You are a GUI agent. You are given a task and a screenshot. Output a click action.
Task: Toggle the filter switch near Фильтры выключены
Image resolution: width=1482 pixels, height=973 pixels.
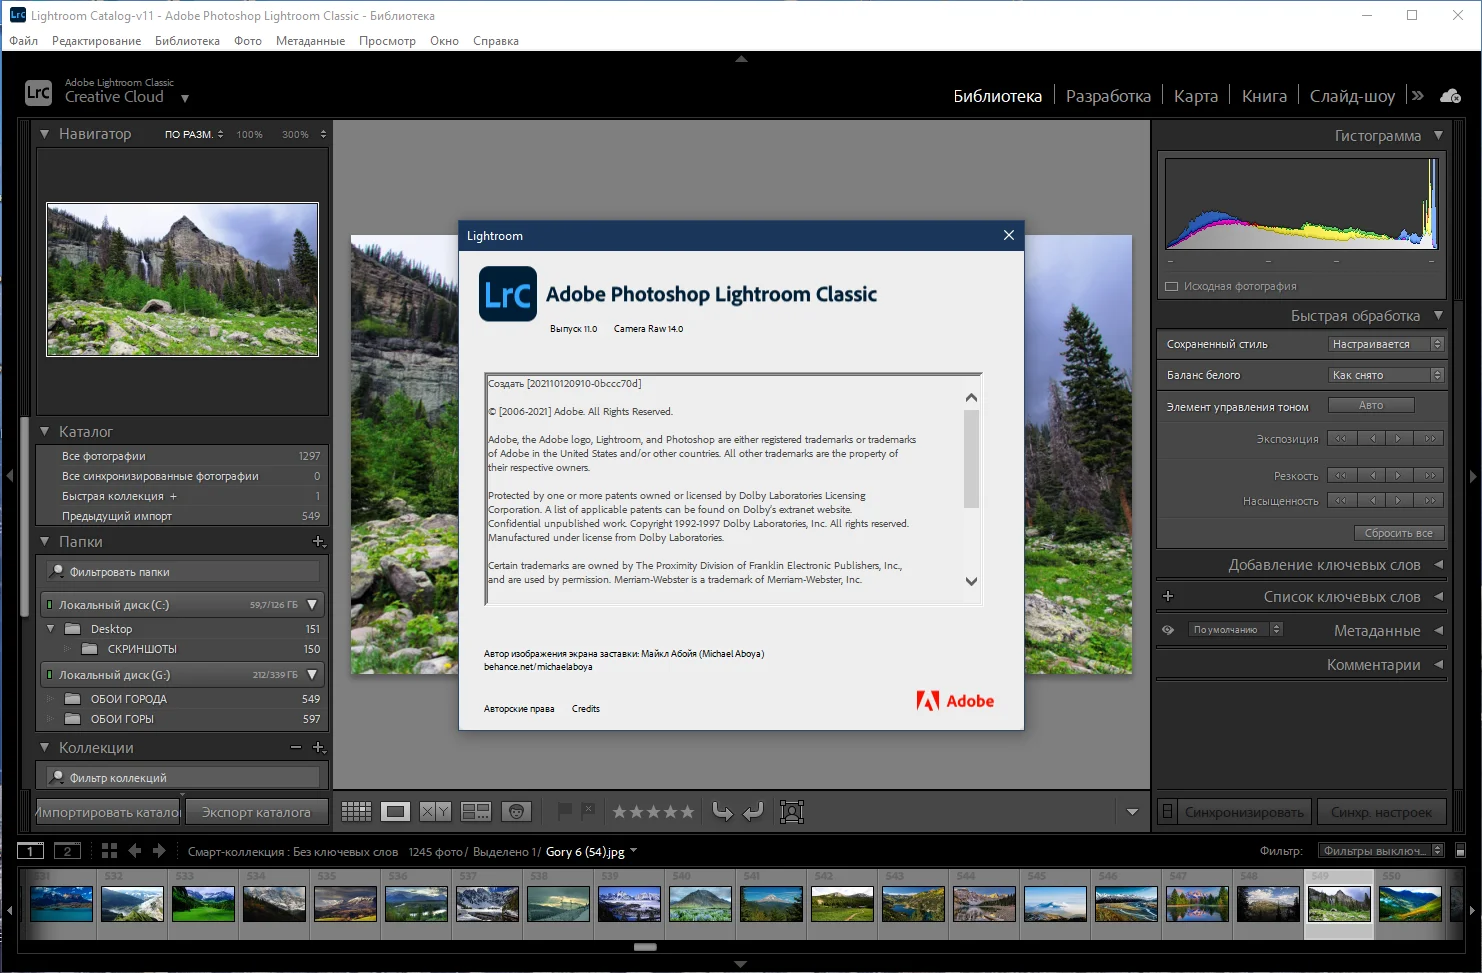(x=1460, y=851)
